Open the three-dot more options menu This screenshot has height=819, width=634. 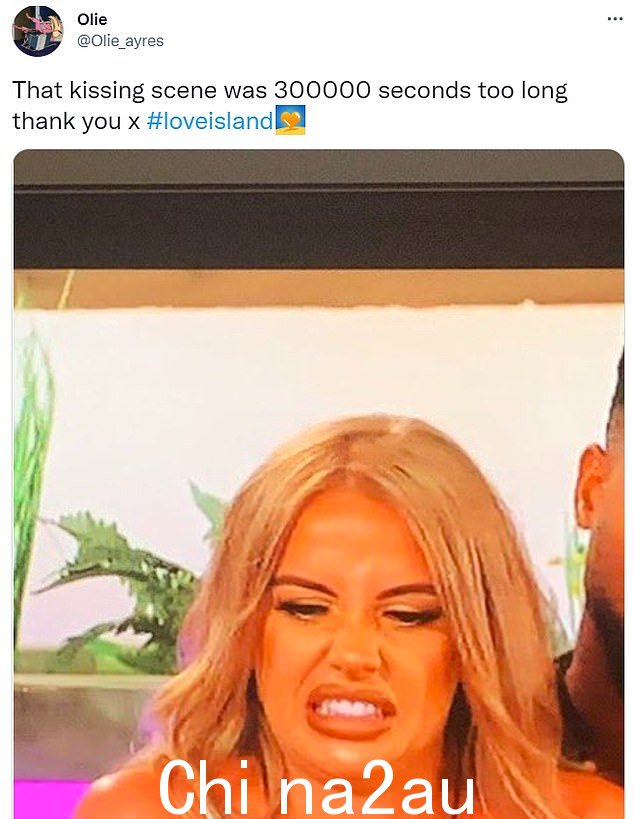pos(615,19)
